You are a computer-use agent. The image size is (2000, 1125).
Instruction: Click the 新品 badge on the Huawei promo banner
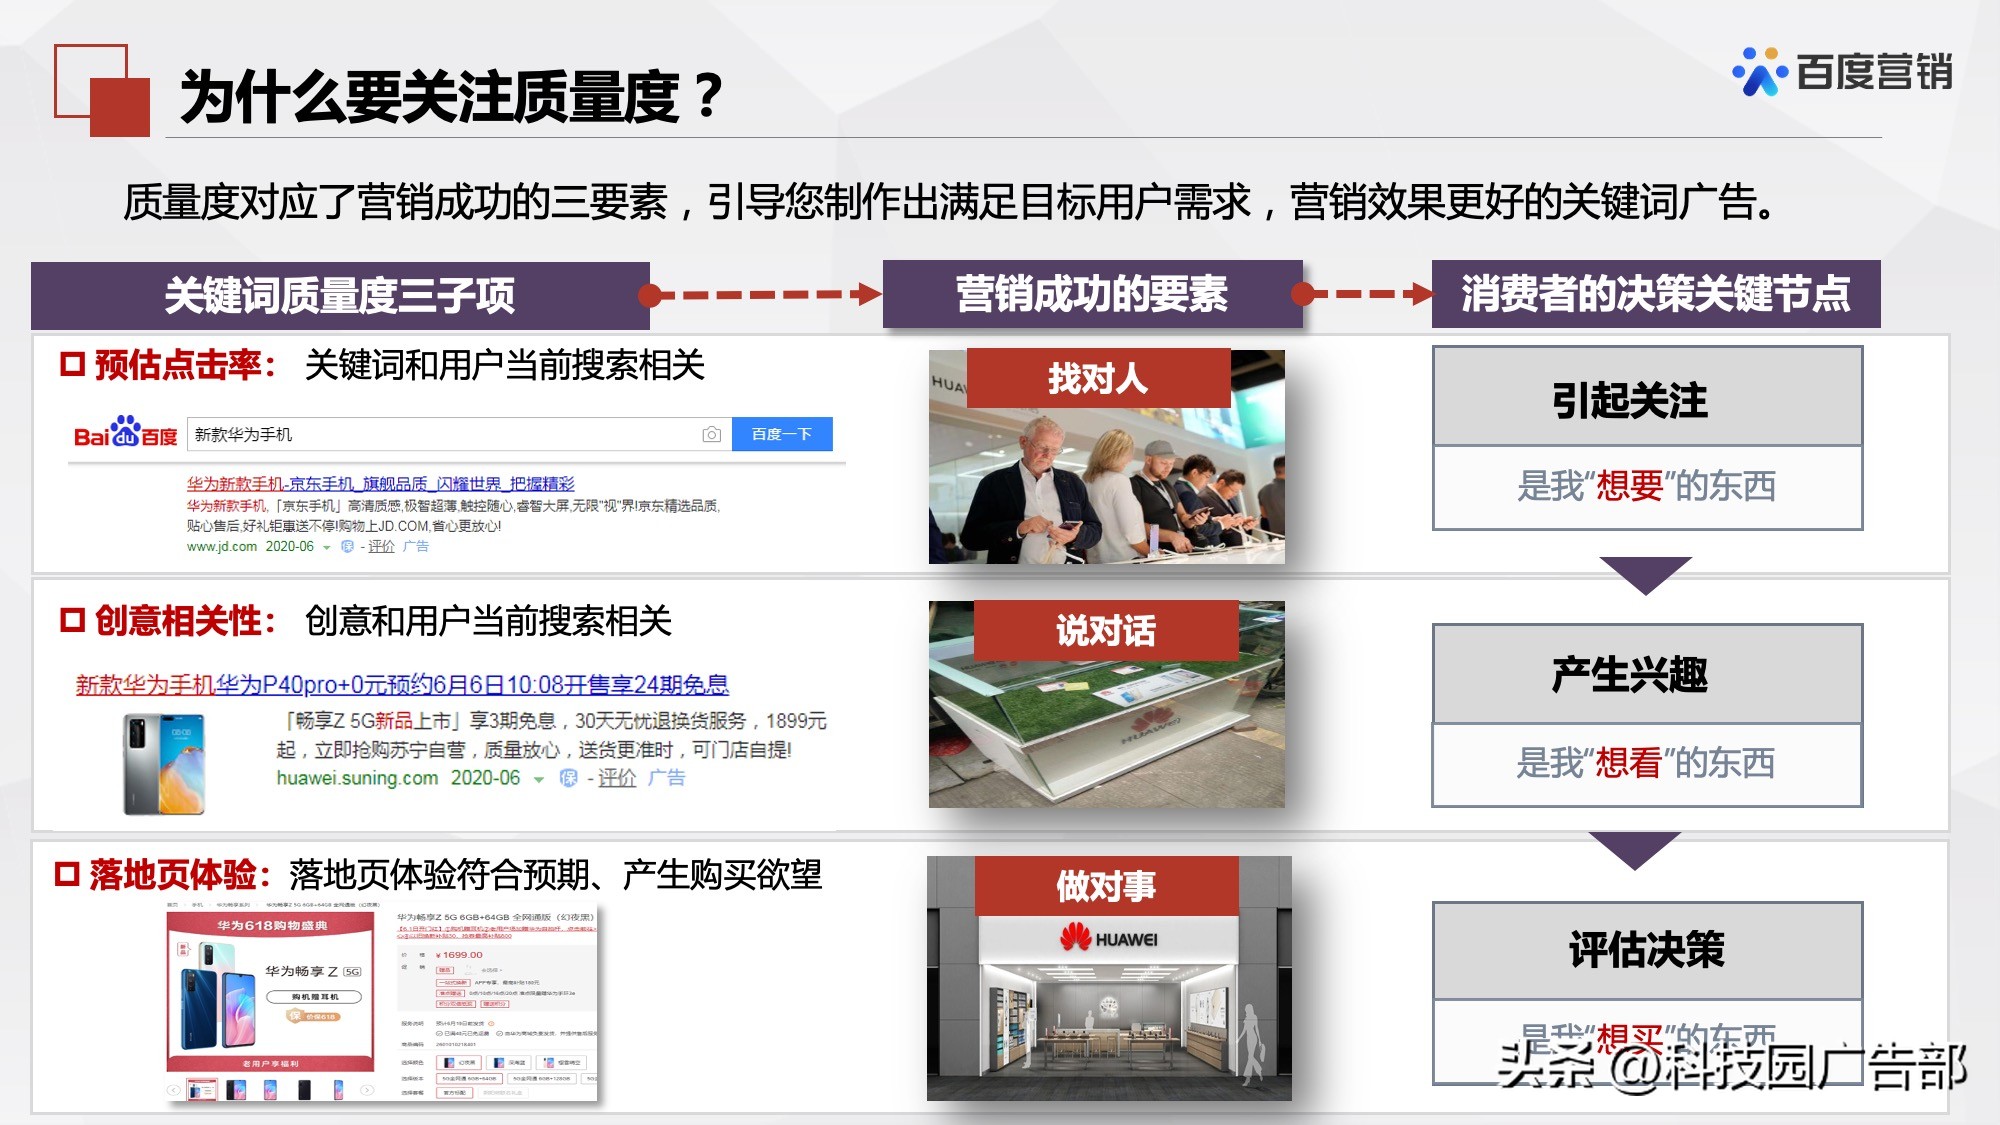pyautogui.click(x=184, y=950)
